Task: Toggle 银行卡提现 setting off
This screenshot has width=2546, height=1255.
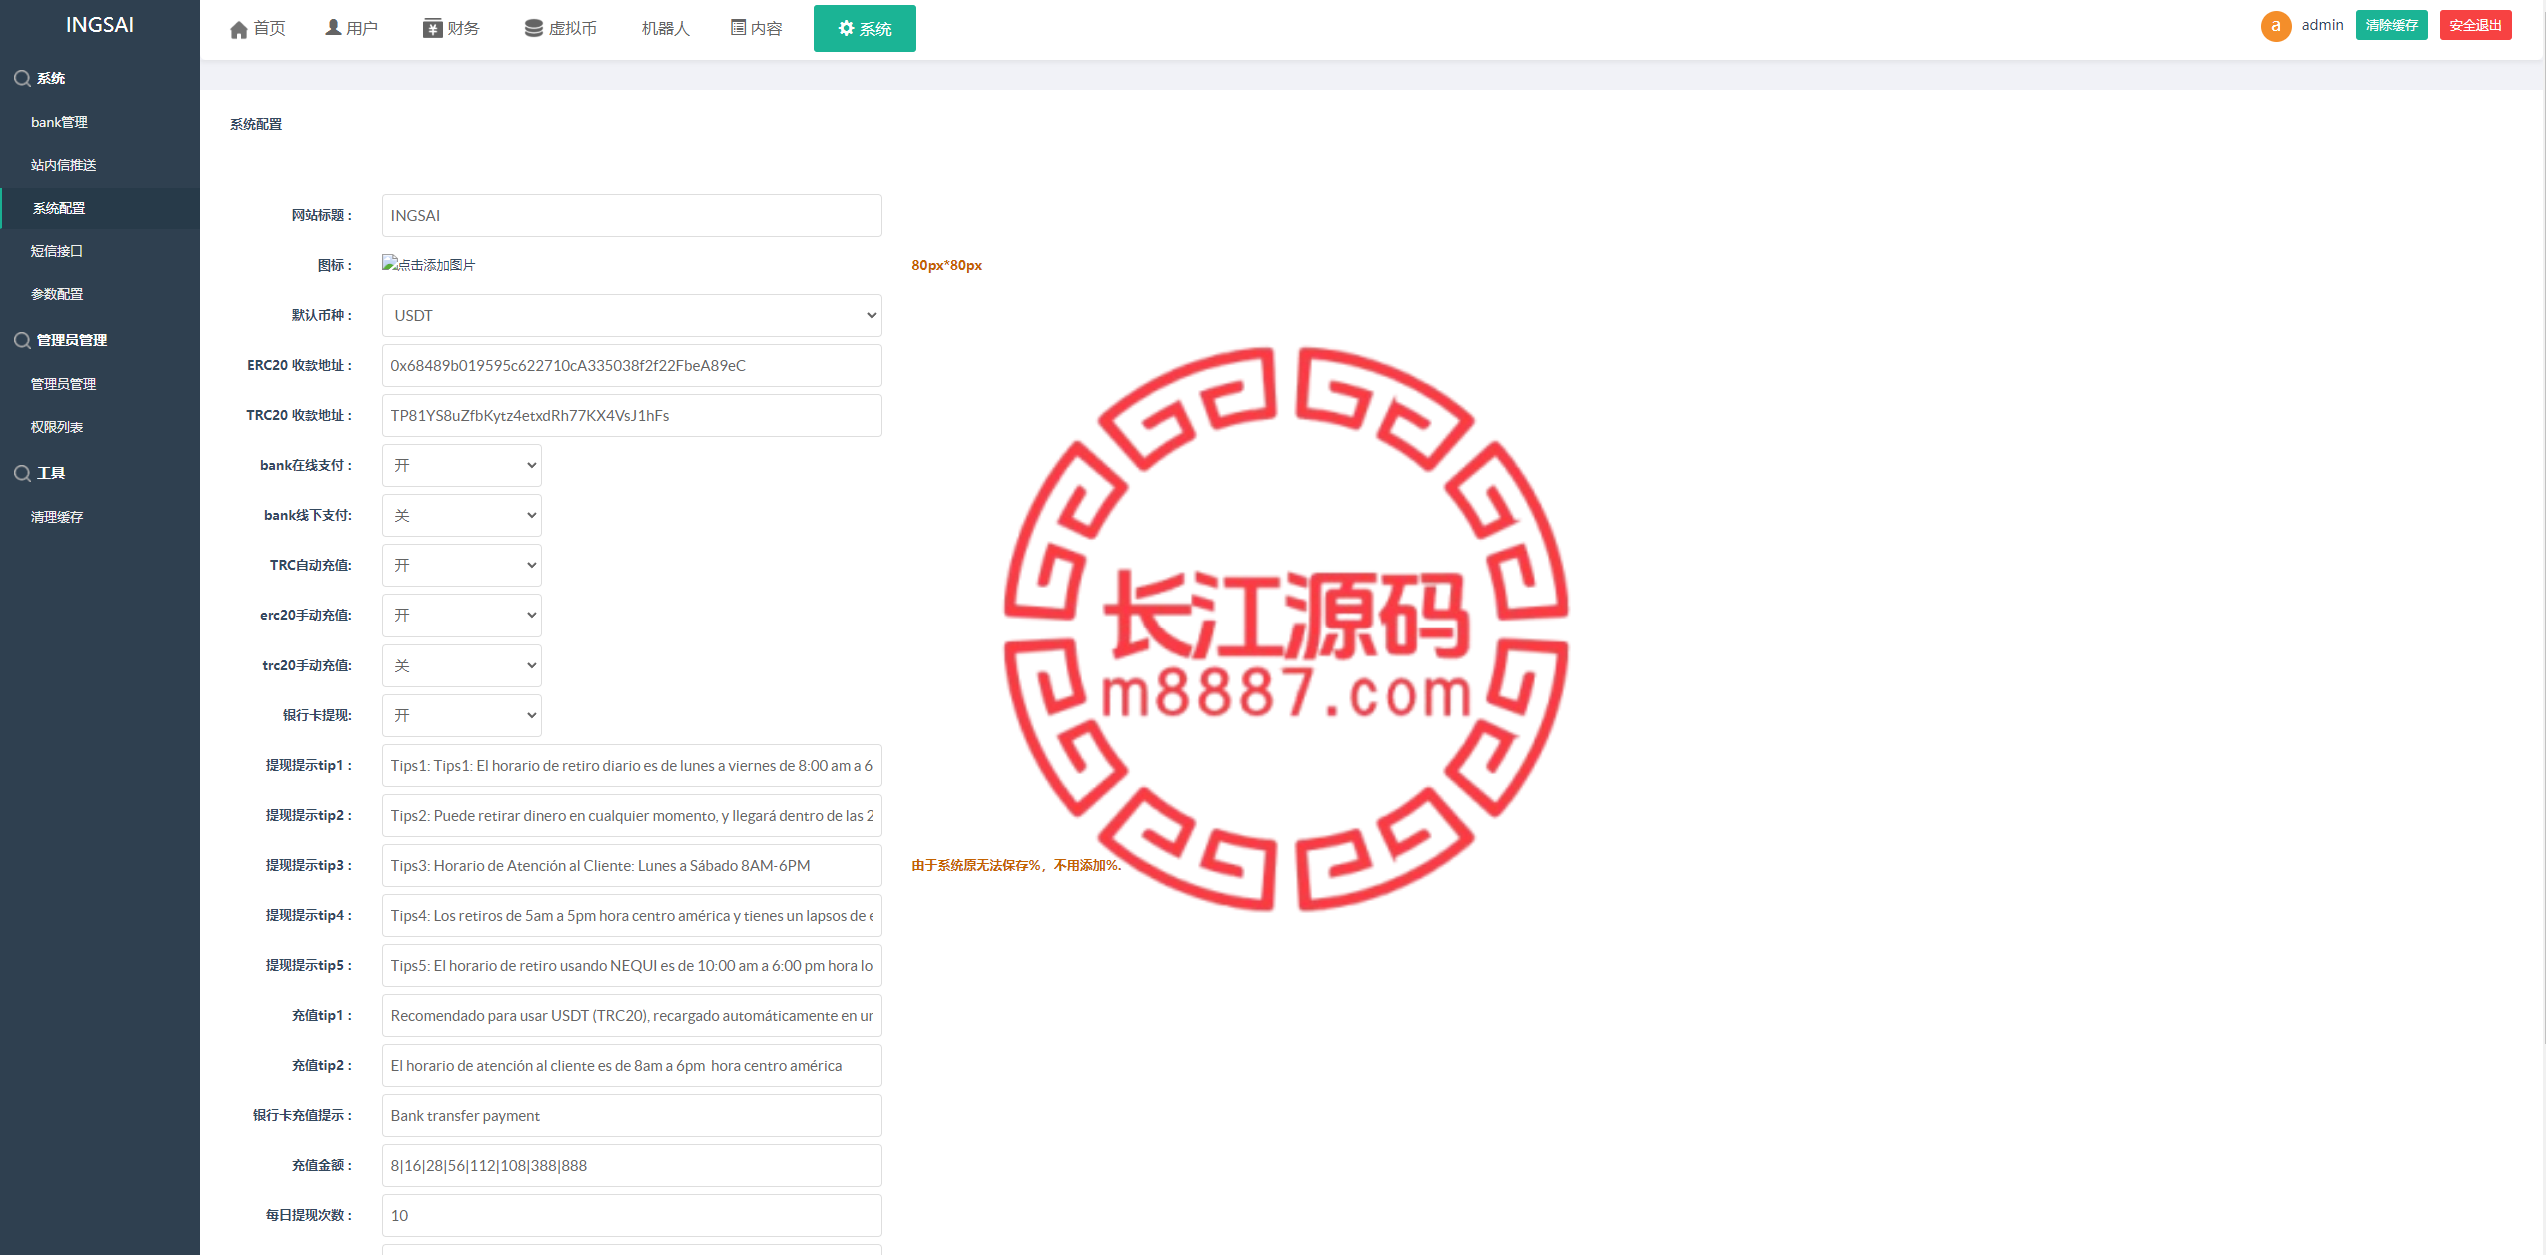Action: pyautogui.click(x=460, y=714)
